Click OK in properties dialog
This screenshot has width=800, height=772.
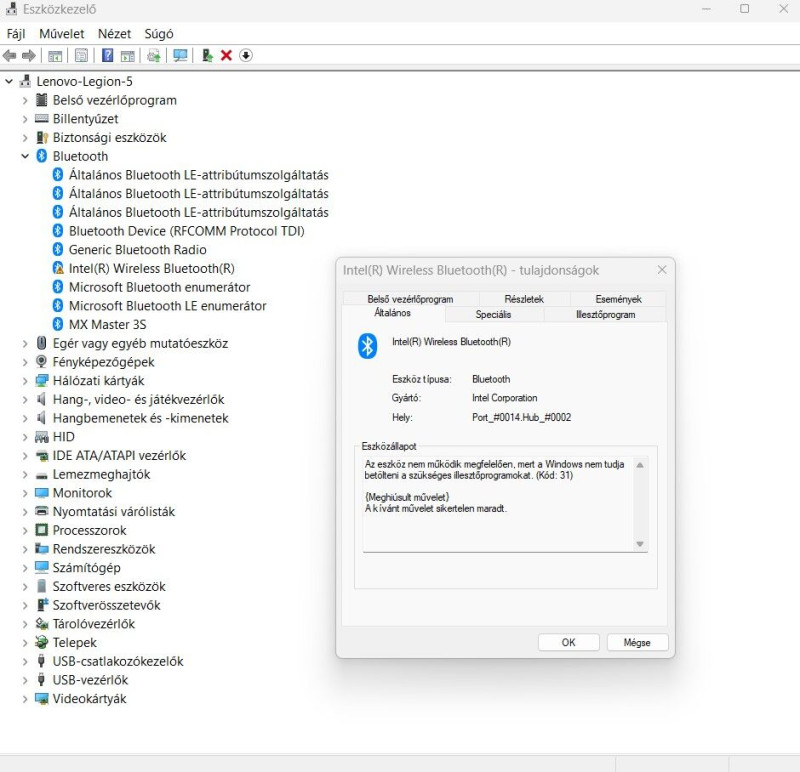(x=568, y=642)
